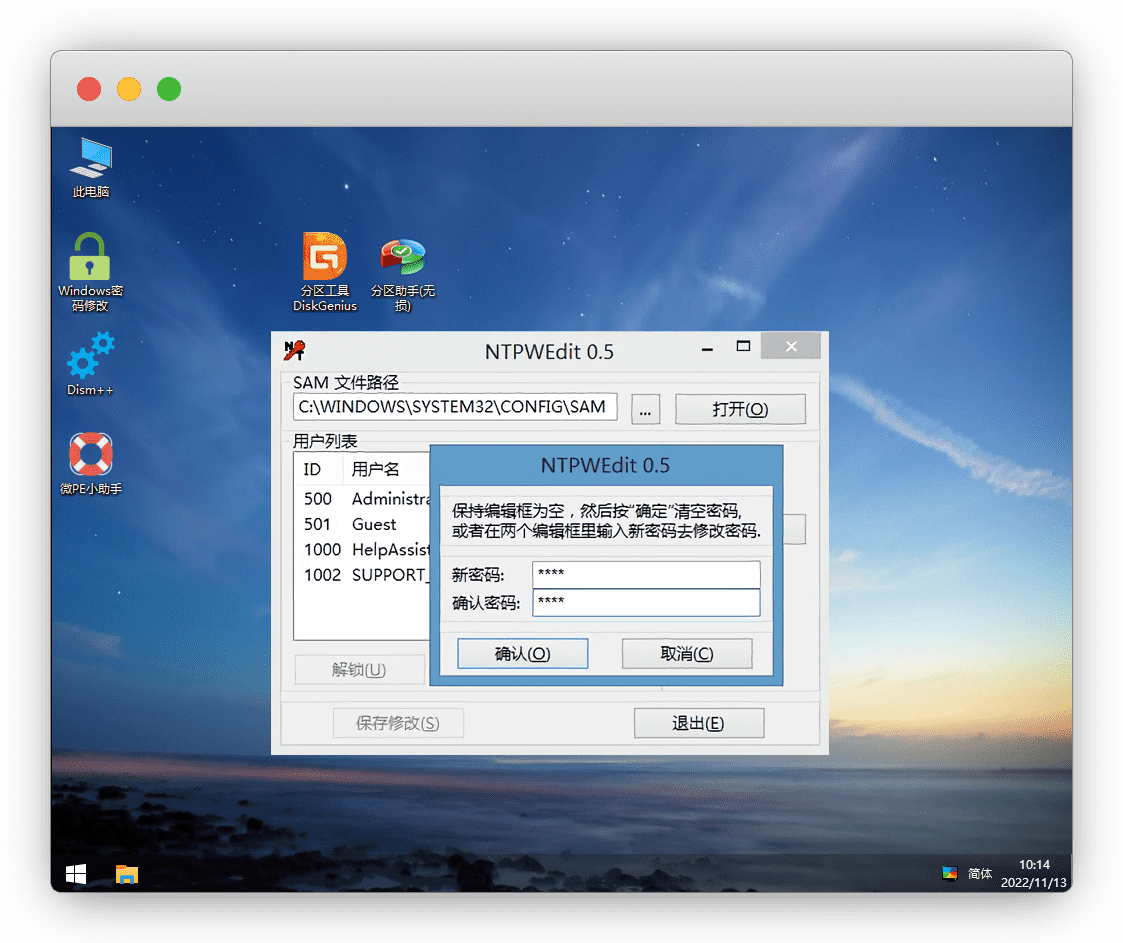Click the 打开(O) button
The height and width of the screenshot is (943, 1123).
click(x=740, y=409)
